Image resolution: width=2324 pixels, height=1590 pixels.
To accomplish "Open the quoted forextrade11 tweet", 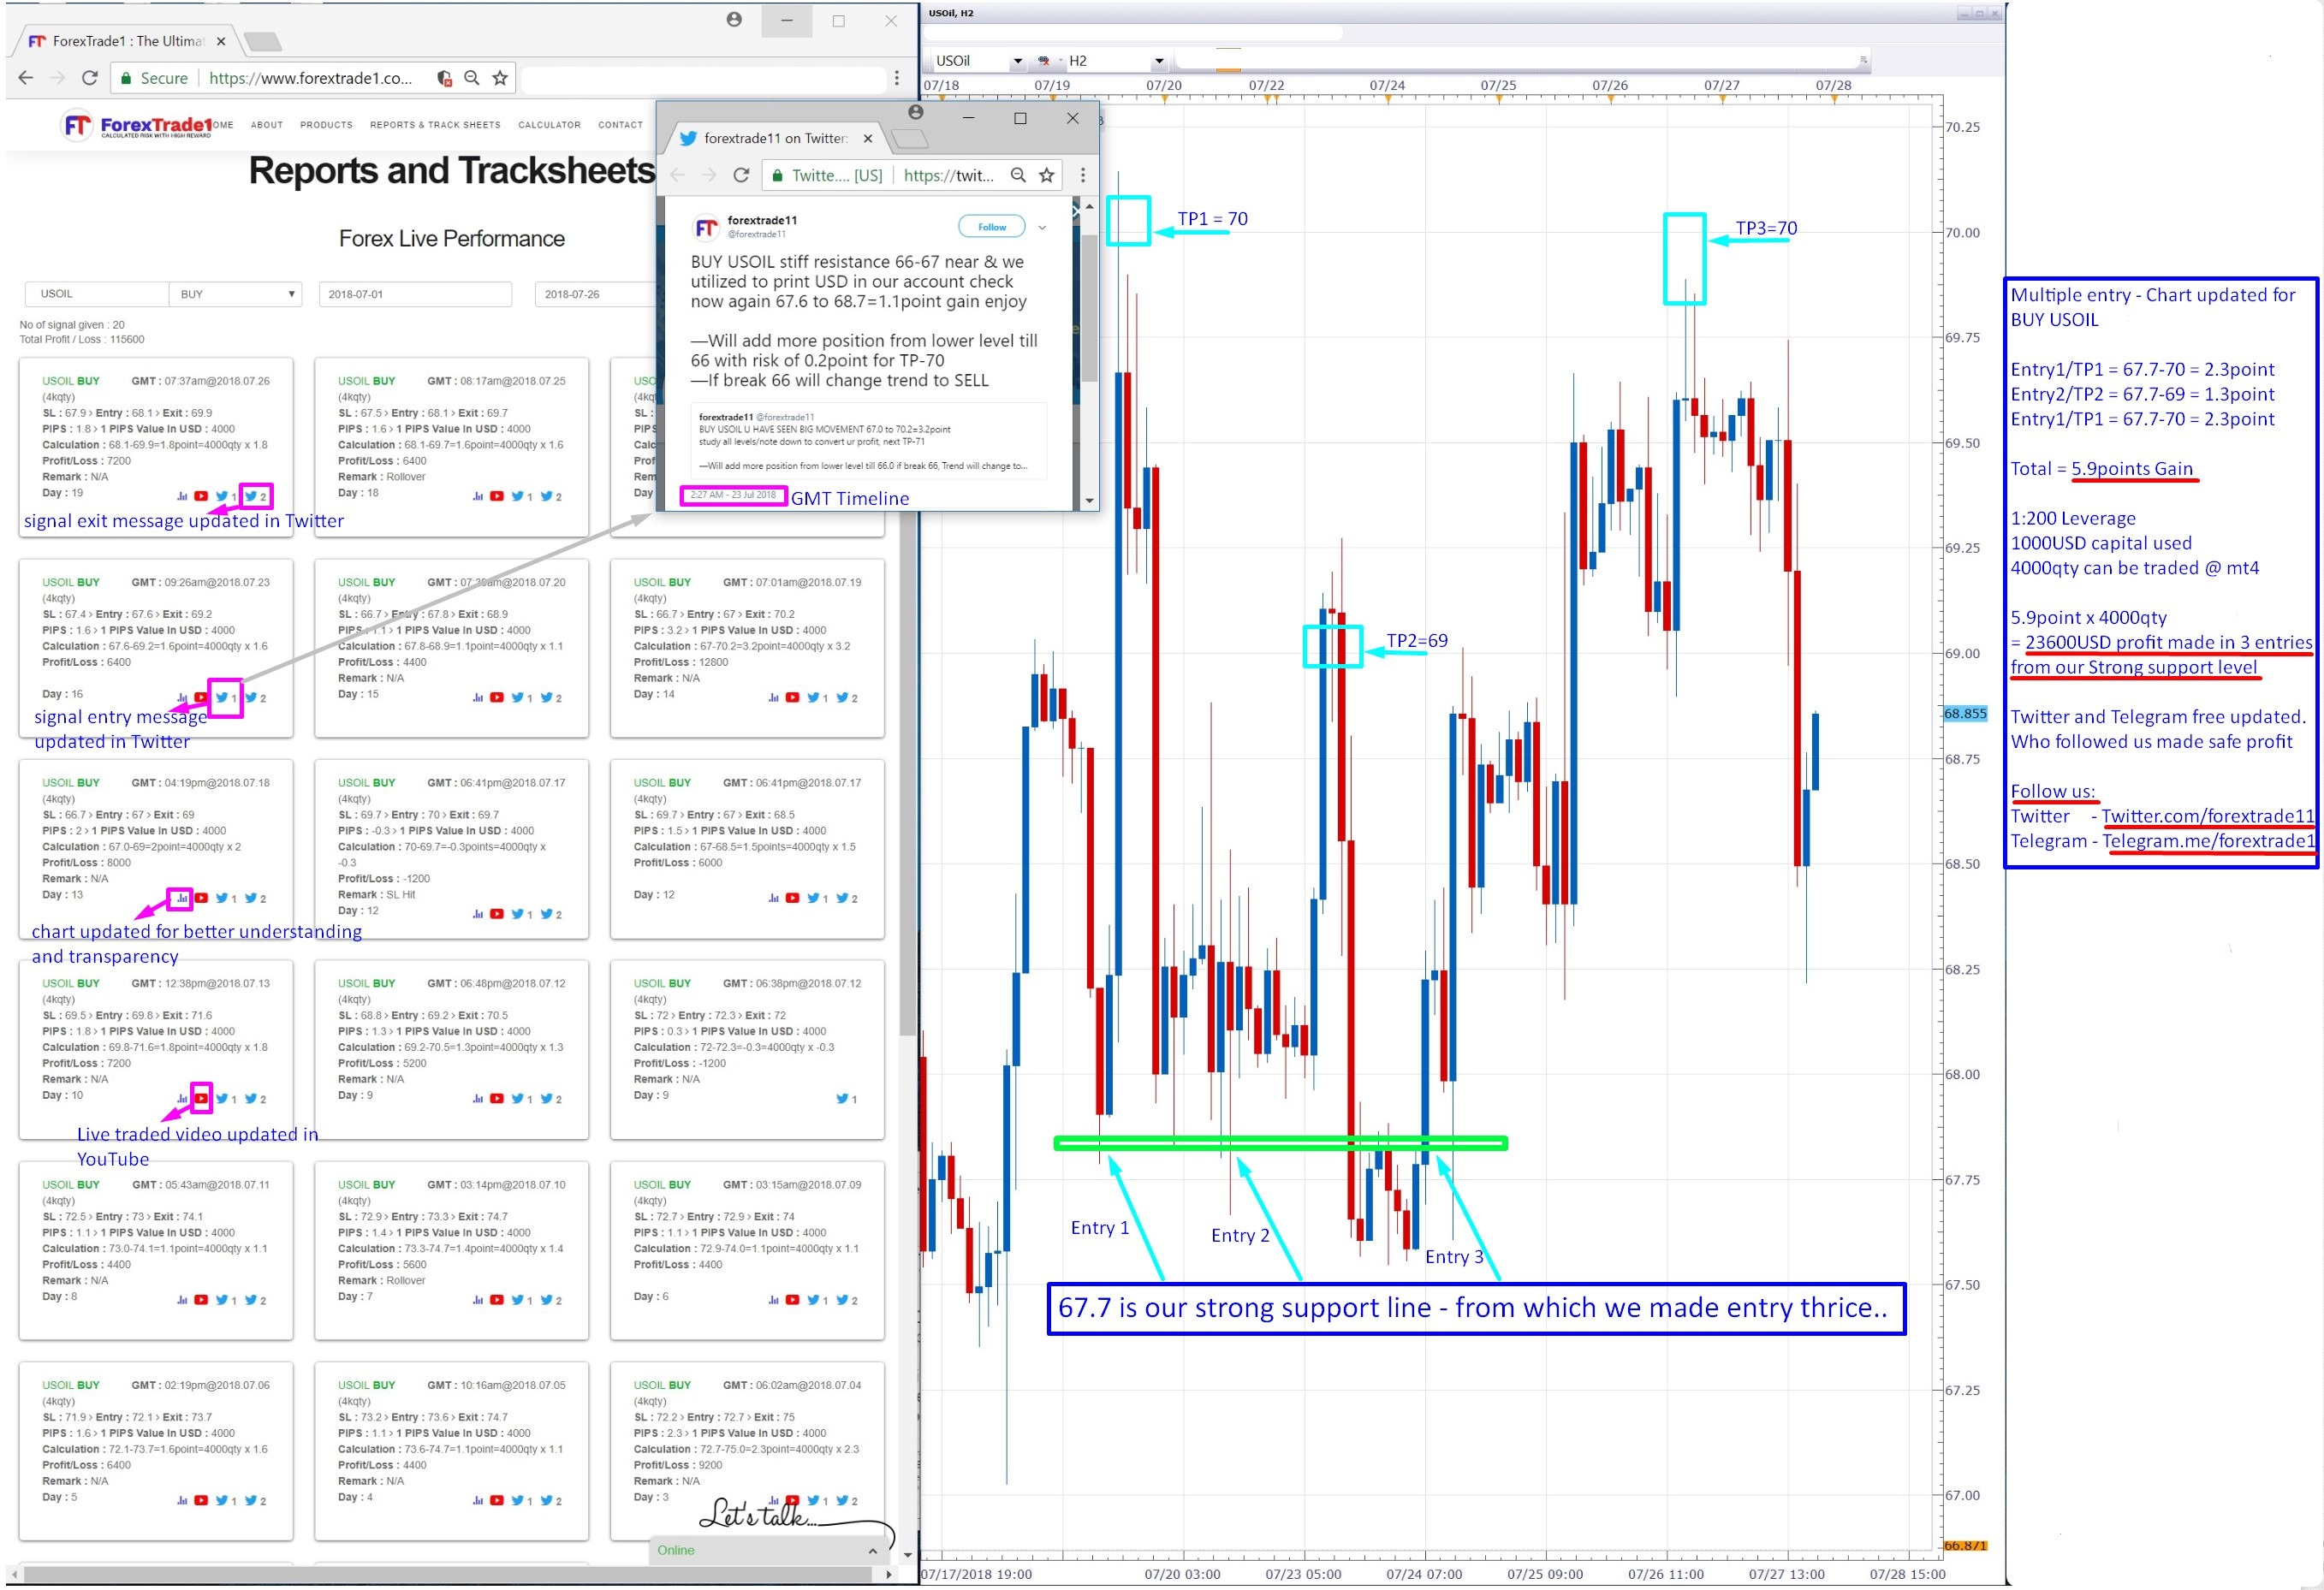I will click(x=868, y=442).
